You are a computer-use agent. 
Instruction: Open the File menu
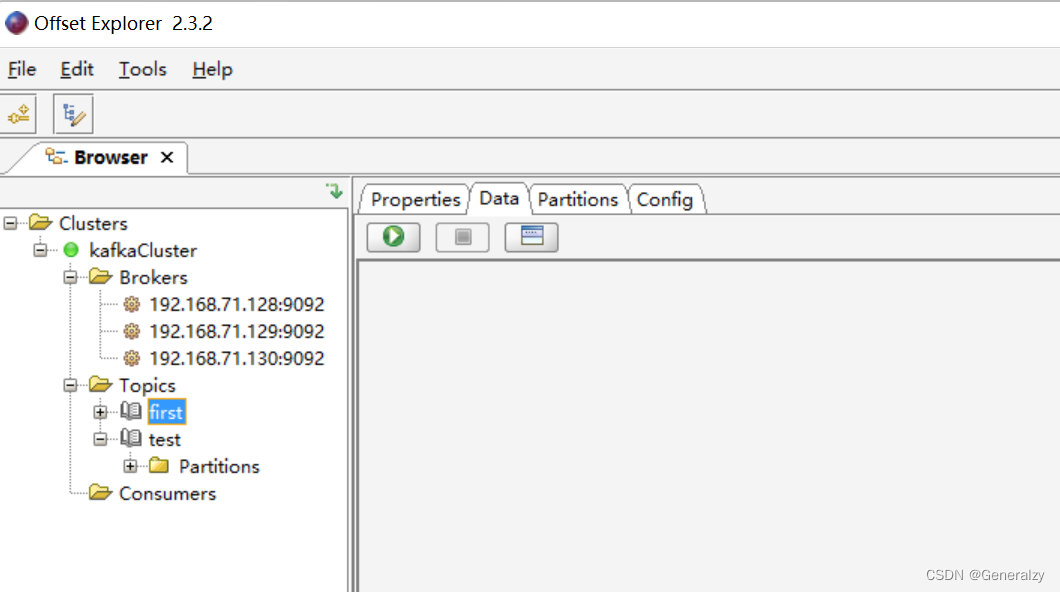pos(22,69)
